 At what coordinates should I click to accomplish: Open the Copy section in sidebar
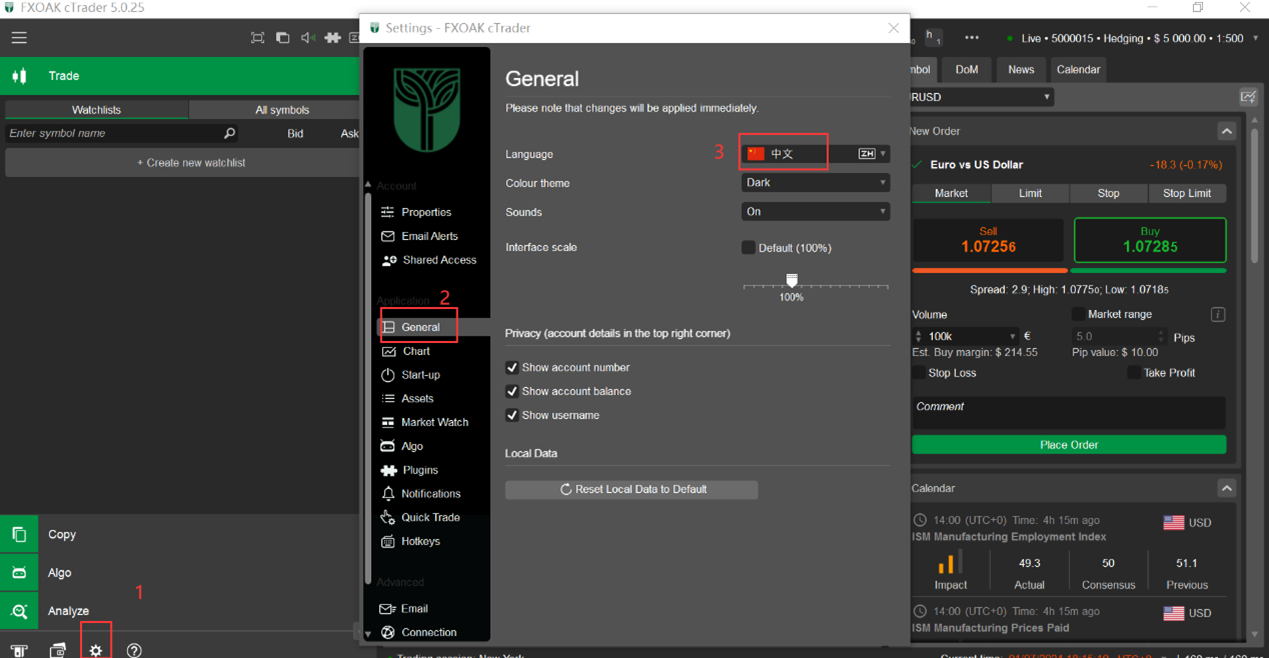click(62, 535)
